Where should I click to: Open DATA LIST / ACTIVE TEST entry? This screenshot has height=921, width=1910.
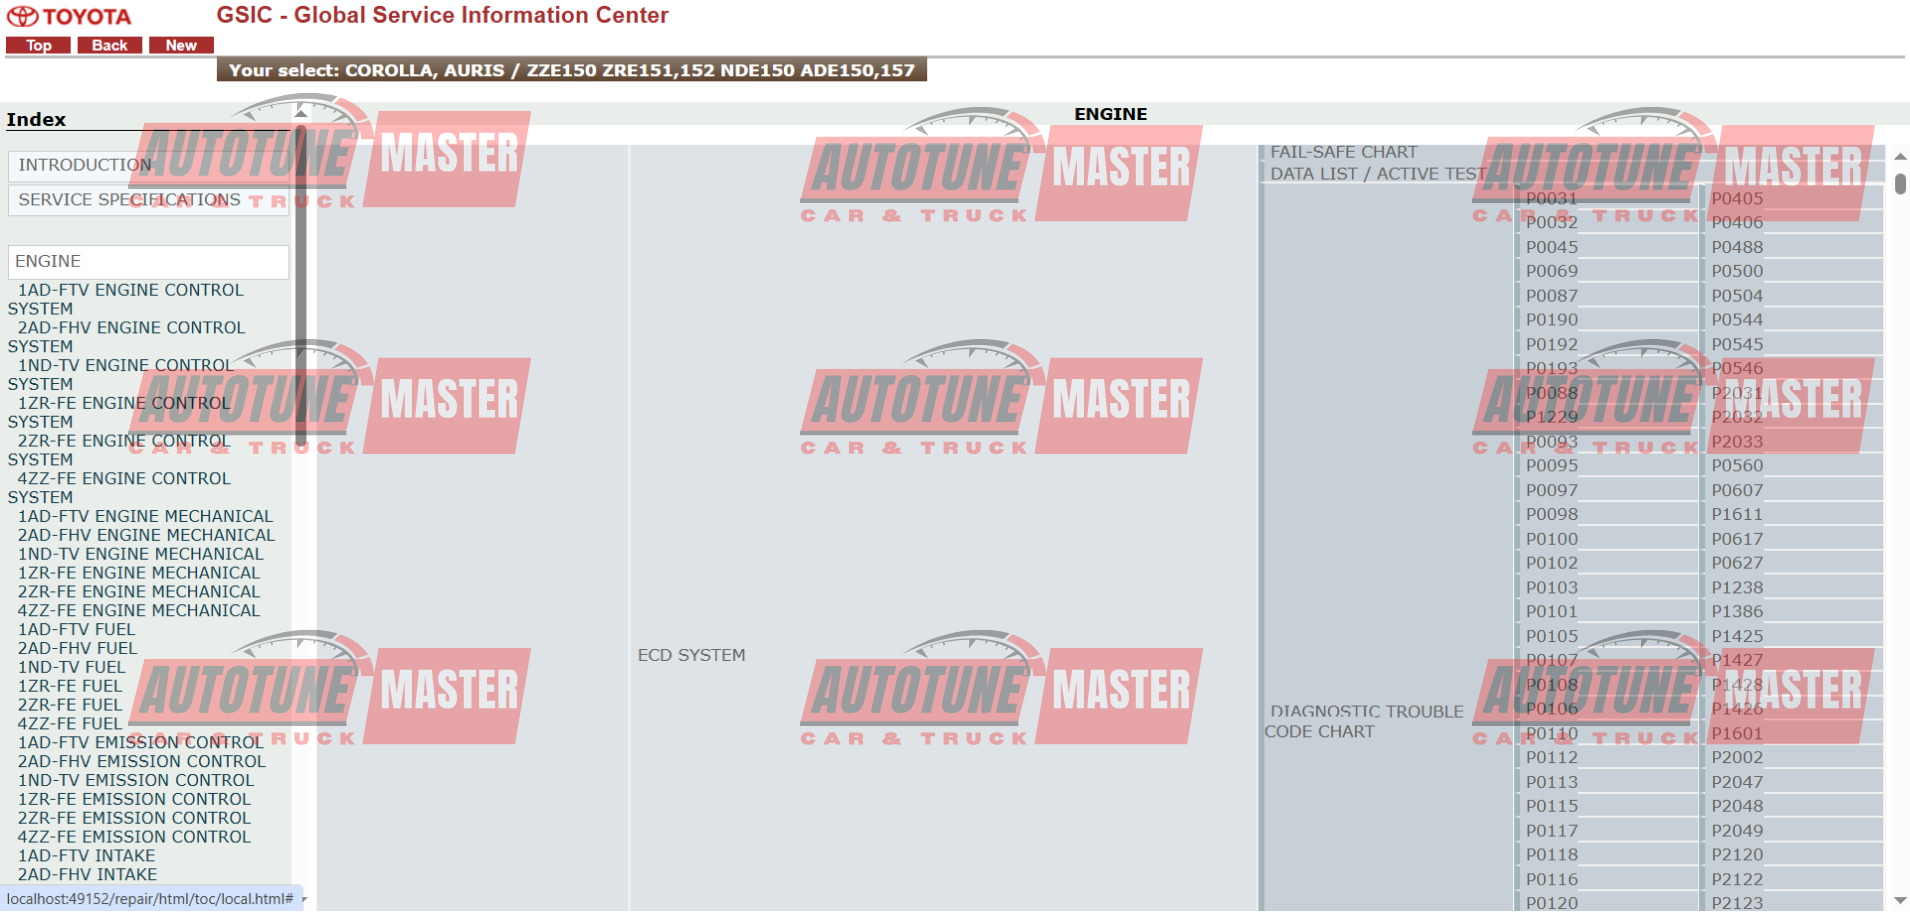tap(1378, 175)
